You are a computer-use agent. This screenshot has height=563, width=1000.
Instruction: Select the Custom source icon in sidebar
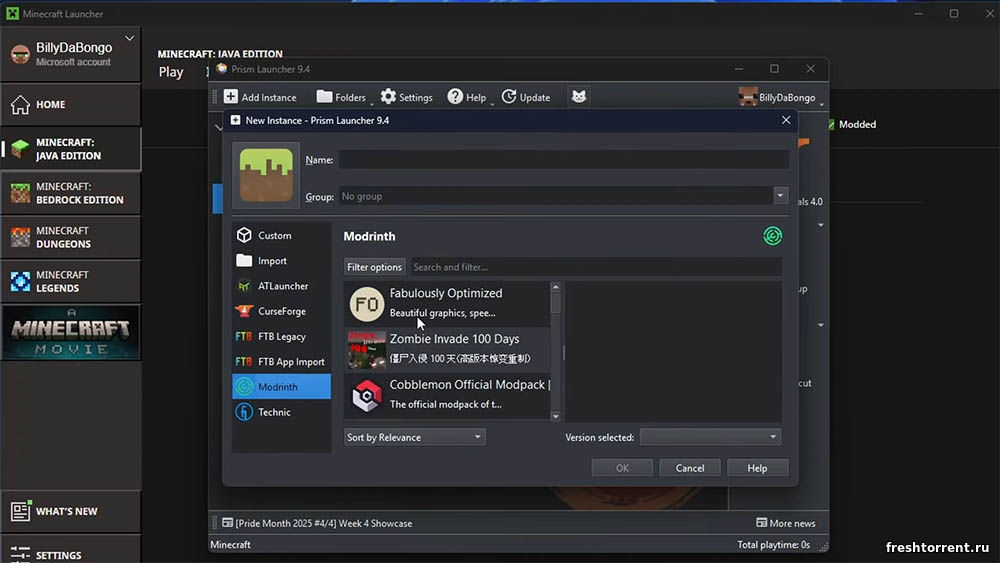tap(244, 236)
